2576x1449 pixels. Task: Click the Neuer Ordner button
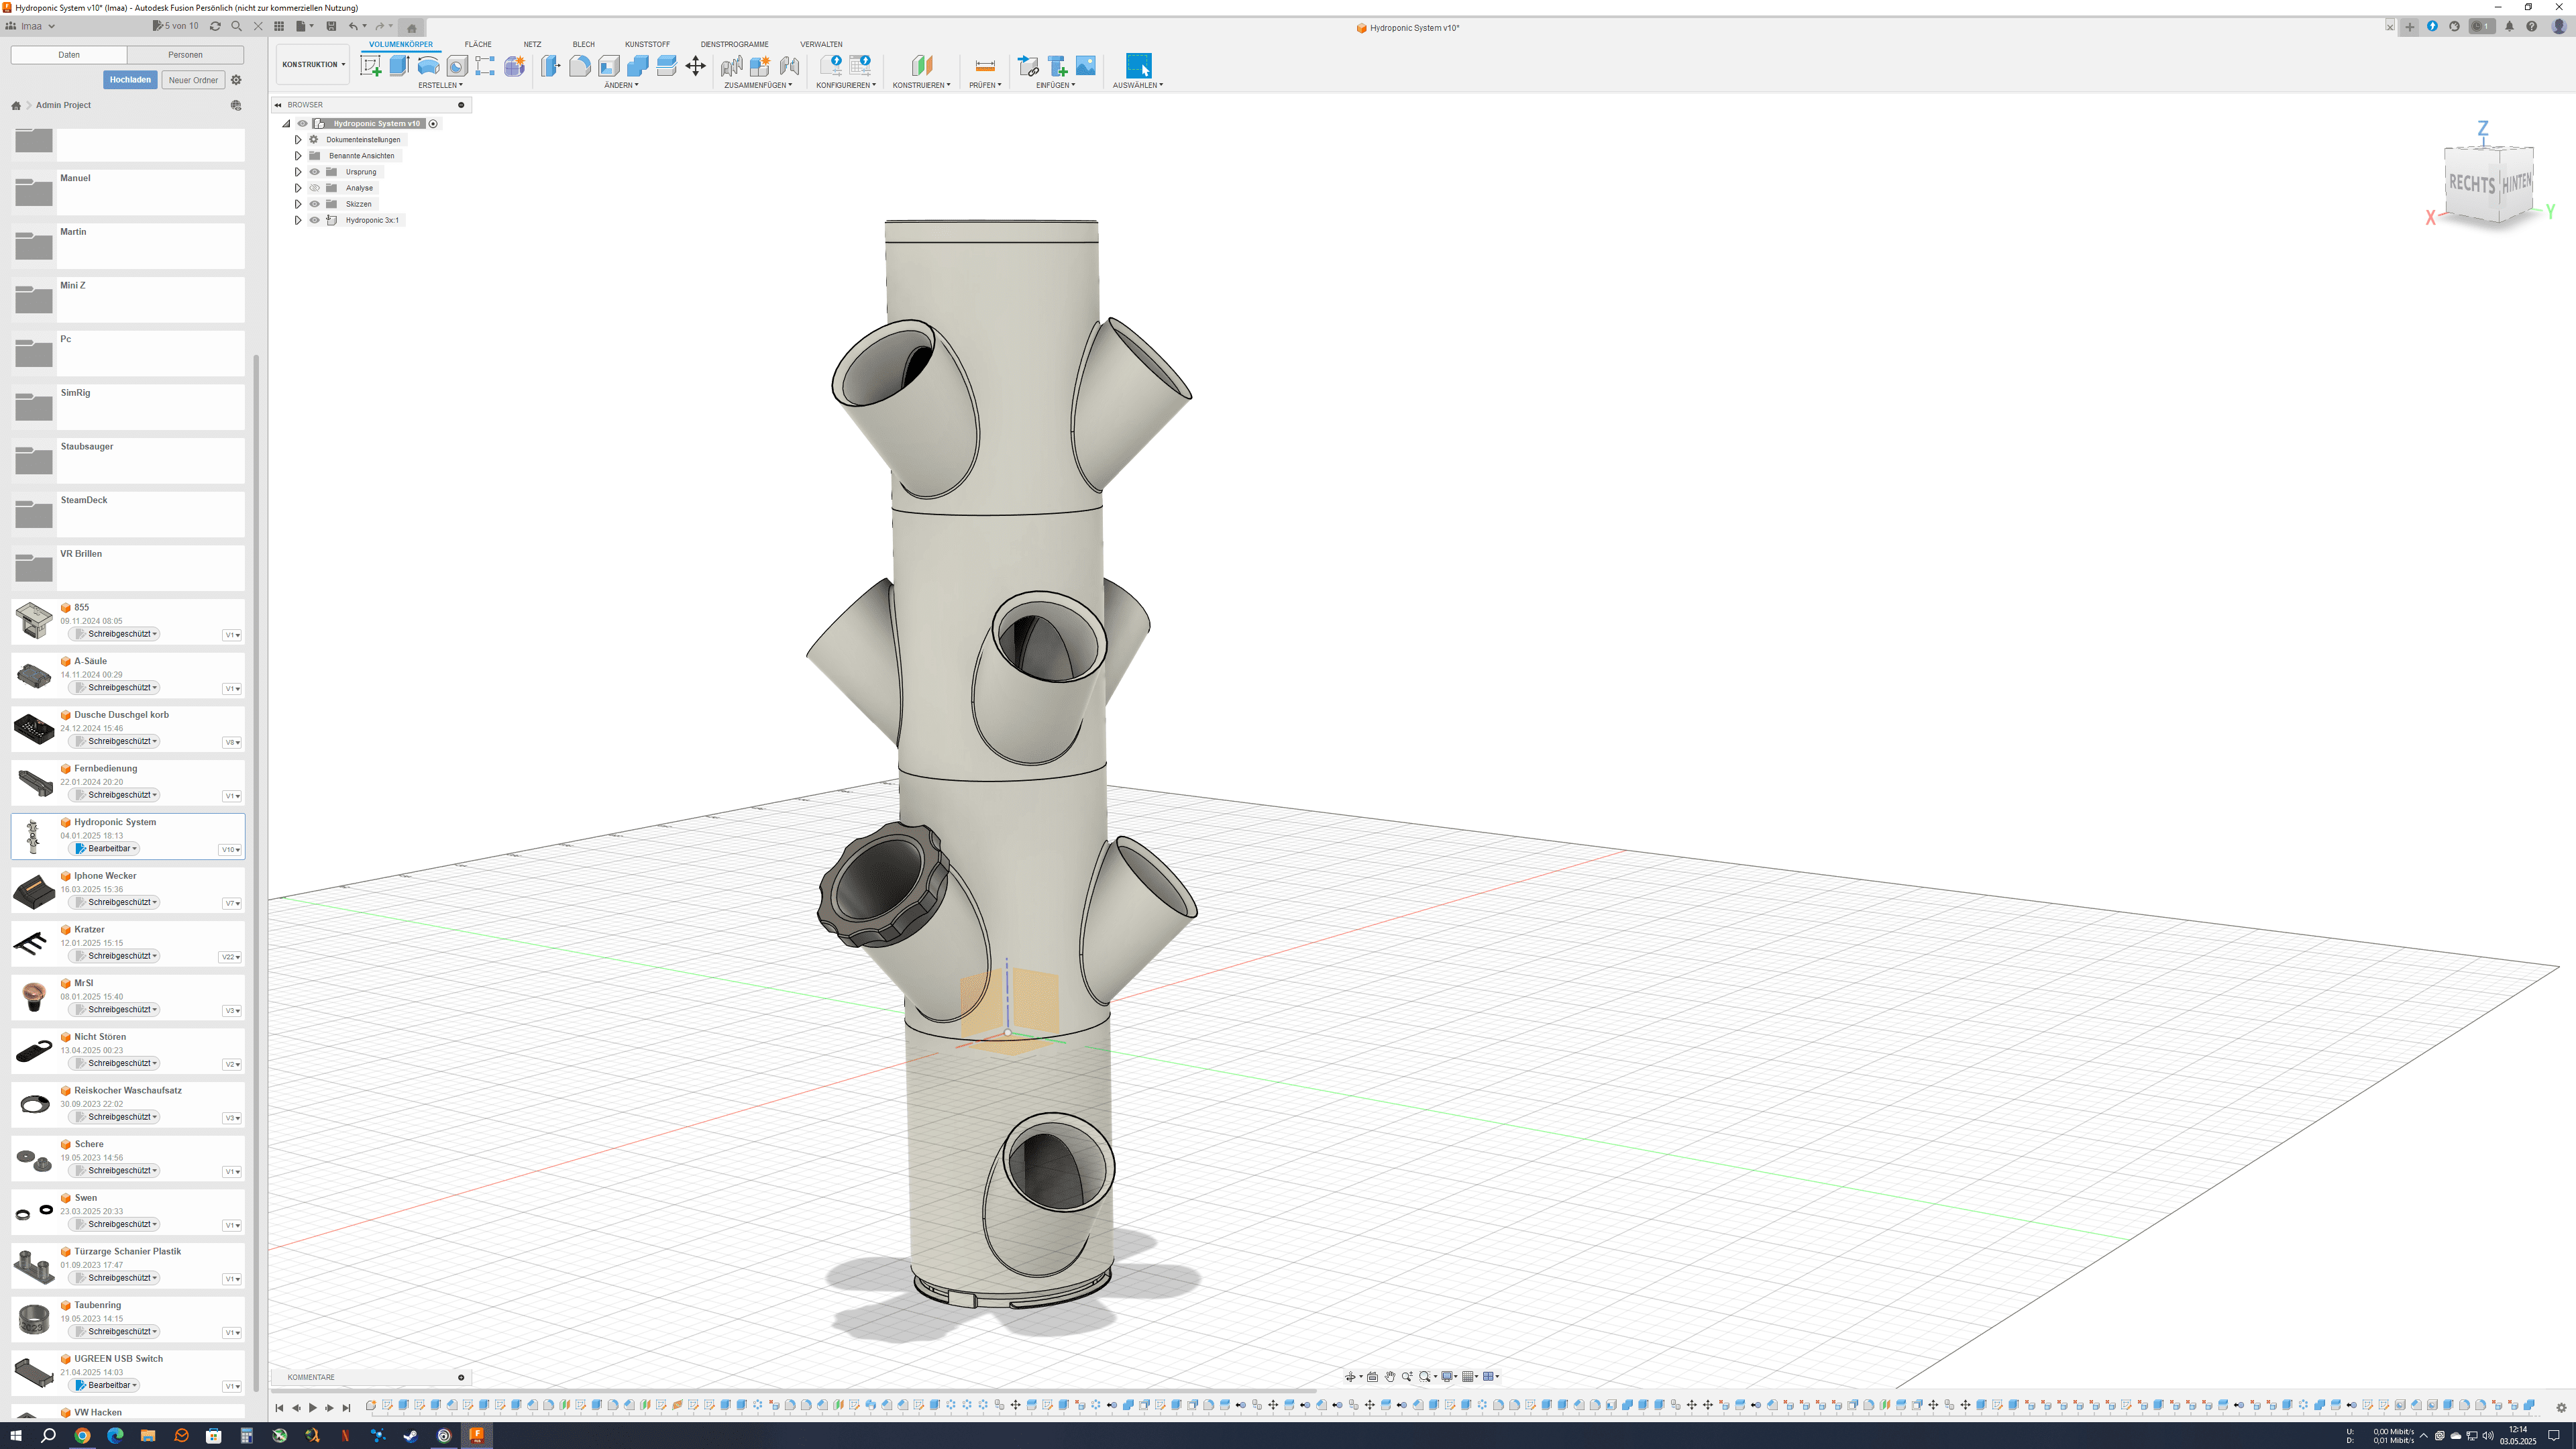tap(193, 80)
